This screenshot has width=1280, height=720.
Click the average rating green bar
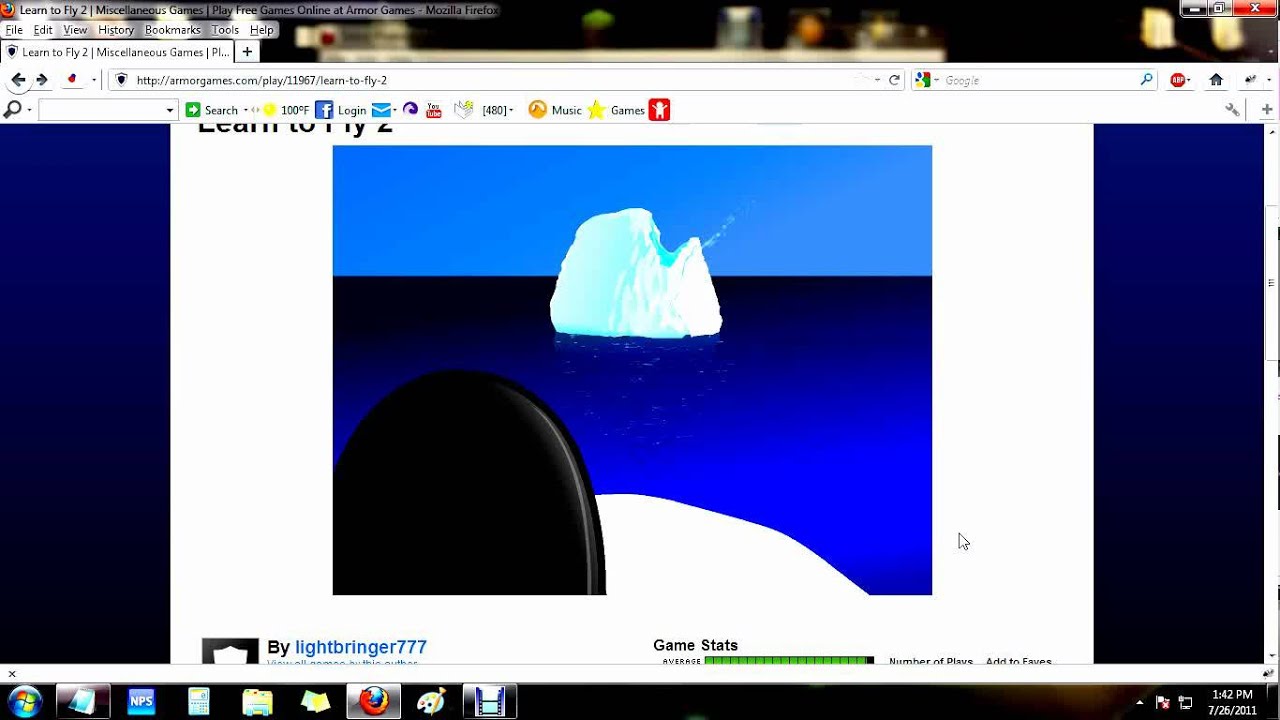789,660
